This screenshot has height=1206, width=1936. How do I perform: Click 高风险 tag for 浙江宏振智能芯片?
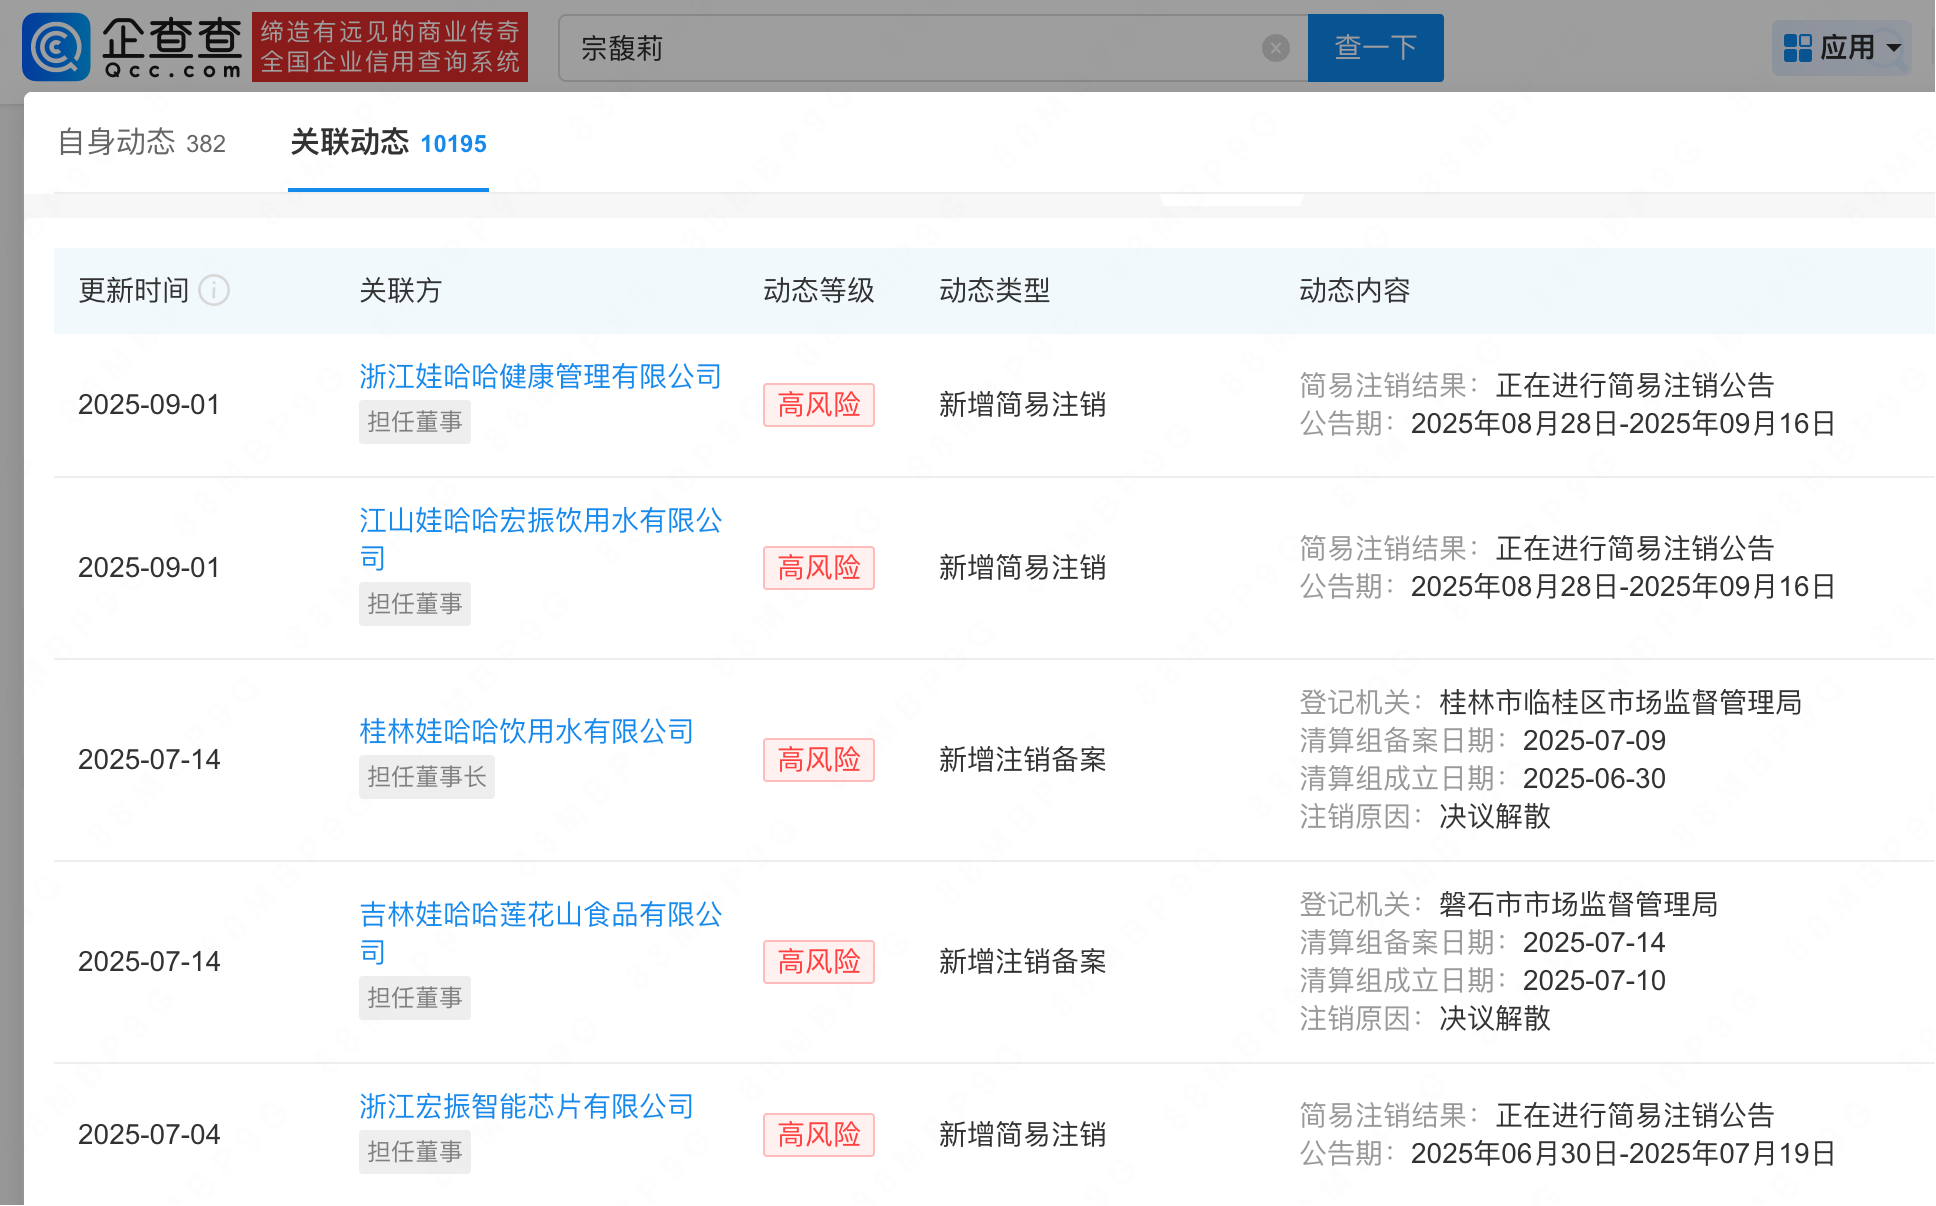(x=818, y=1135)
